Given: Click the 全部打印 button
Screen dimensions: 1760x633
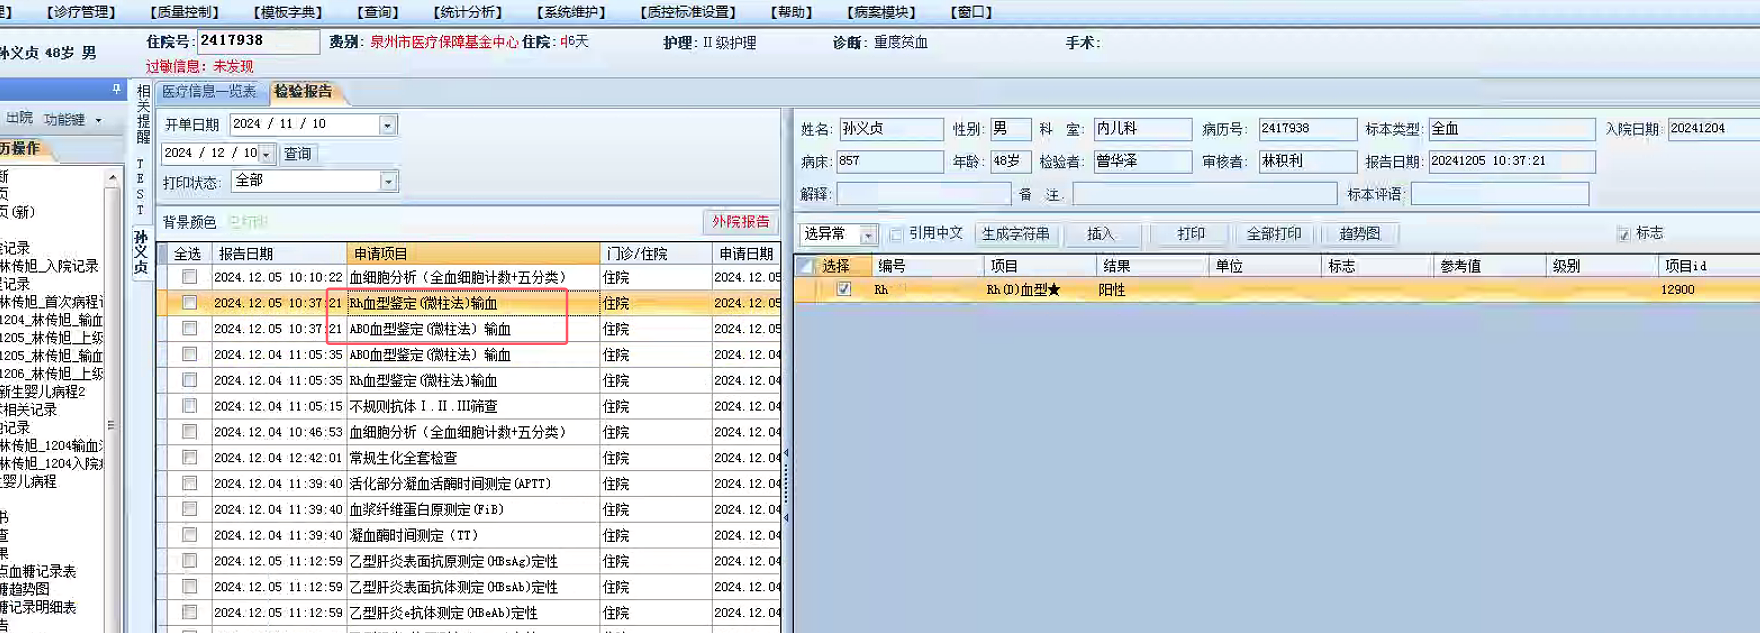Looking at the screenshot, I should (1273, 234).
